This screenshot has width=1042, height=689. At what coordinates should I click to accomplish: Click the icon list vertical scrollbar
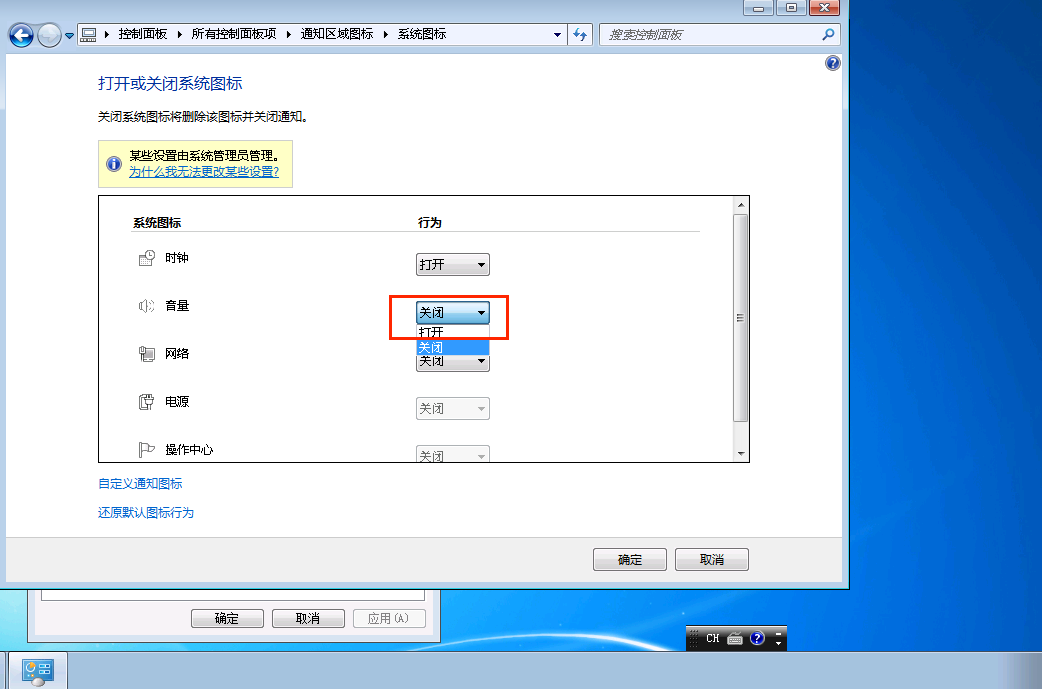(741, 318)
